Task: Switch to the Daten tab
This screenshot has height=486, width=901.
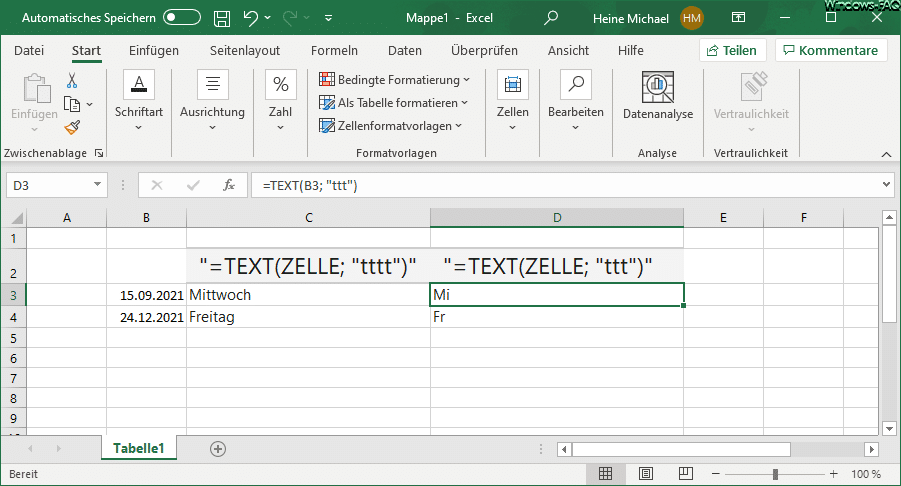Action: coord(405,51)
